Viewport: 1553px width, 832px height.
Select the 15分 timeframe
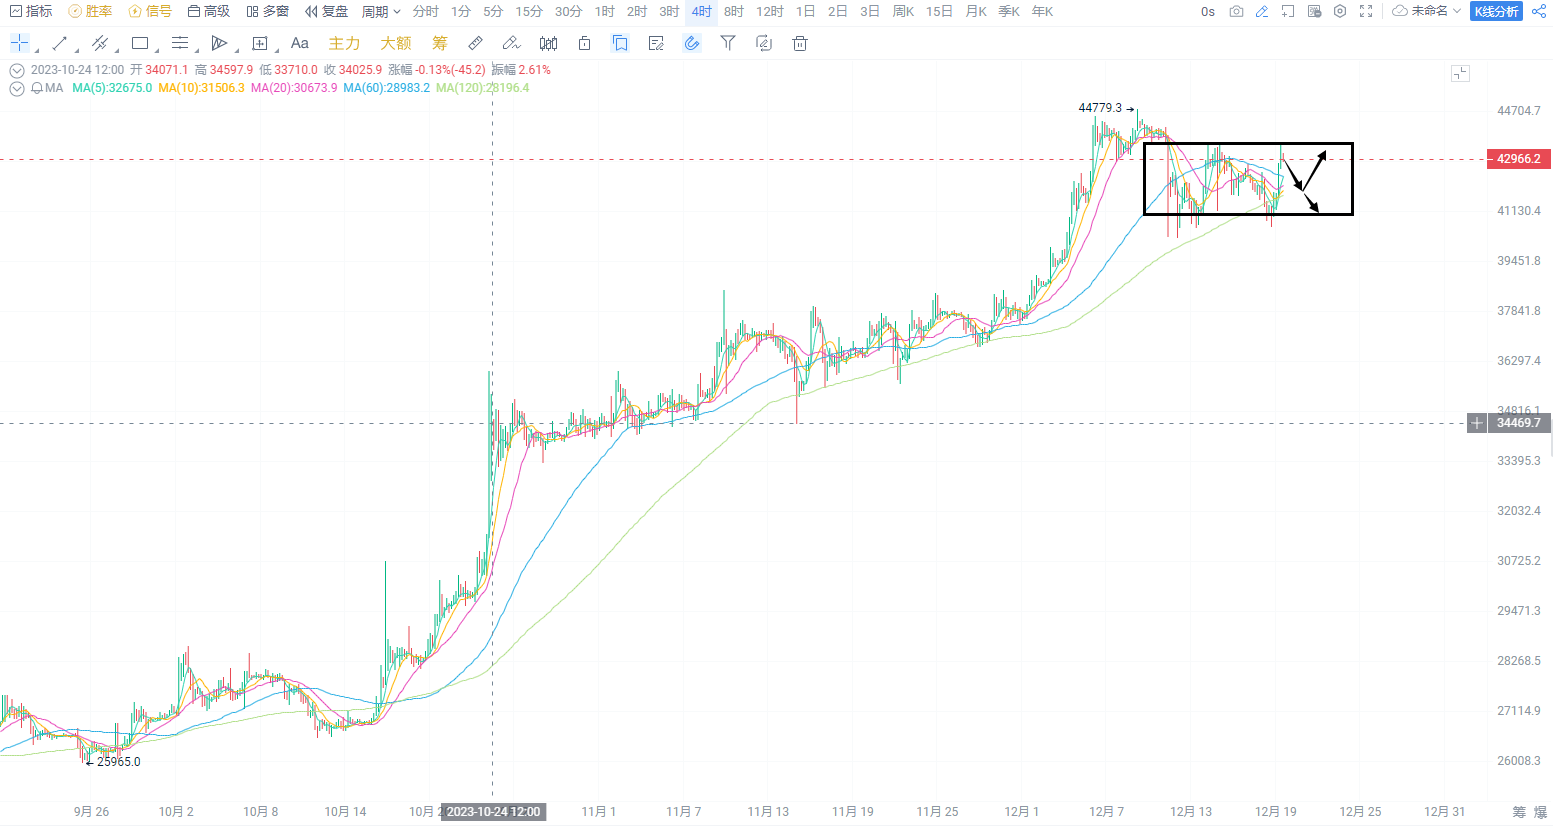(529, 11)
